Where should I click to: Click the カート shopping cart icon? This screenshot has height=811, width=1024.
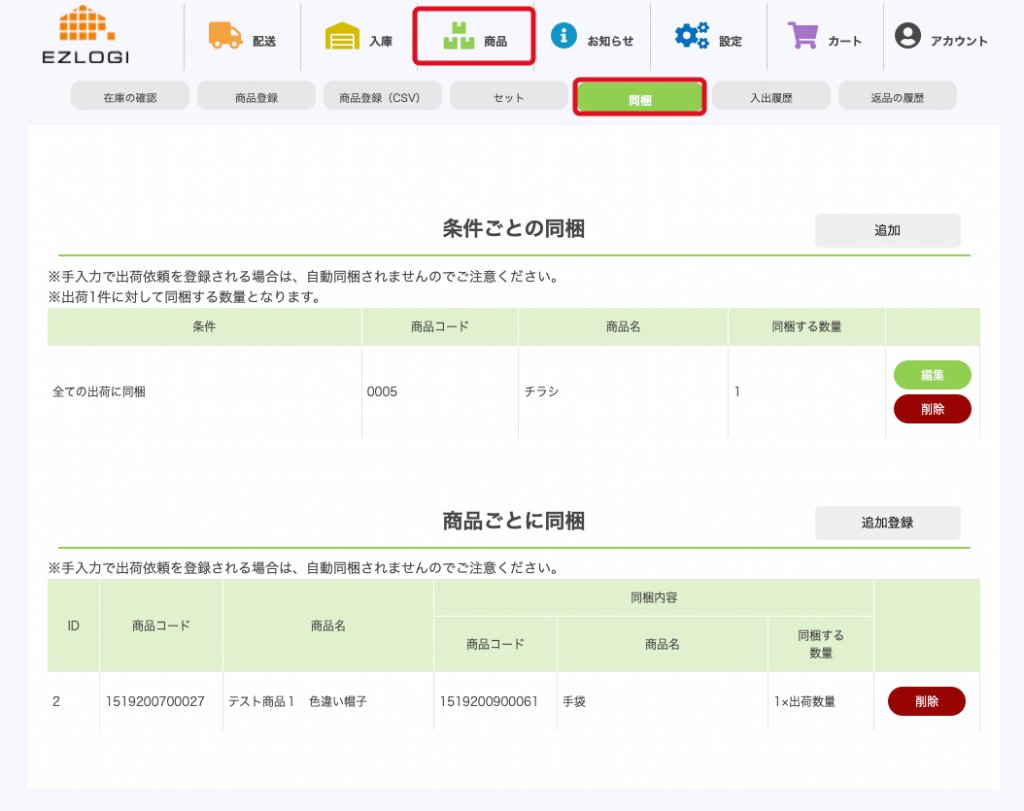coord(803,36)
